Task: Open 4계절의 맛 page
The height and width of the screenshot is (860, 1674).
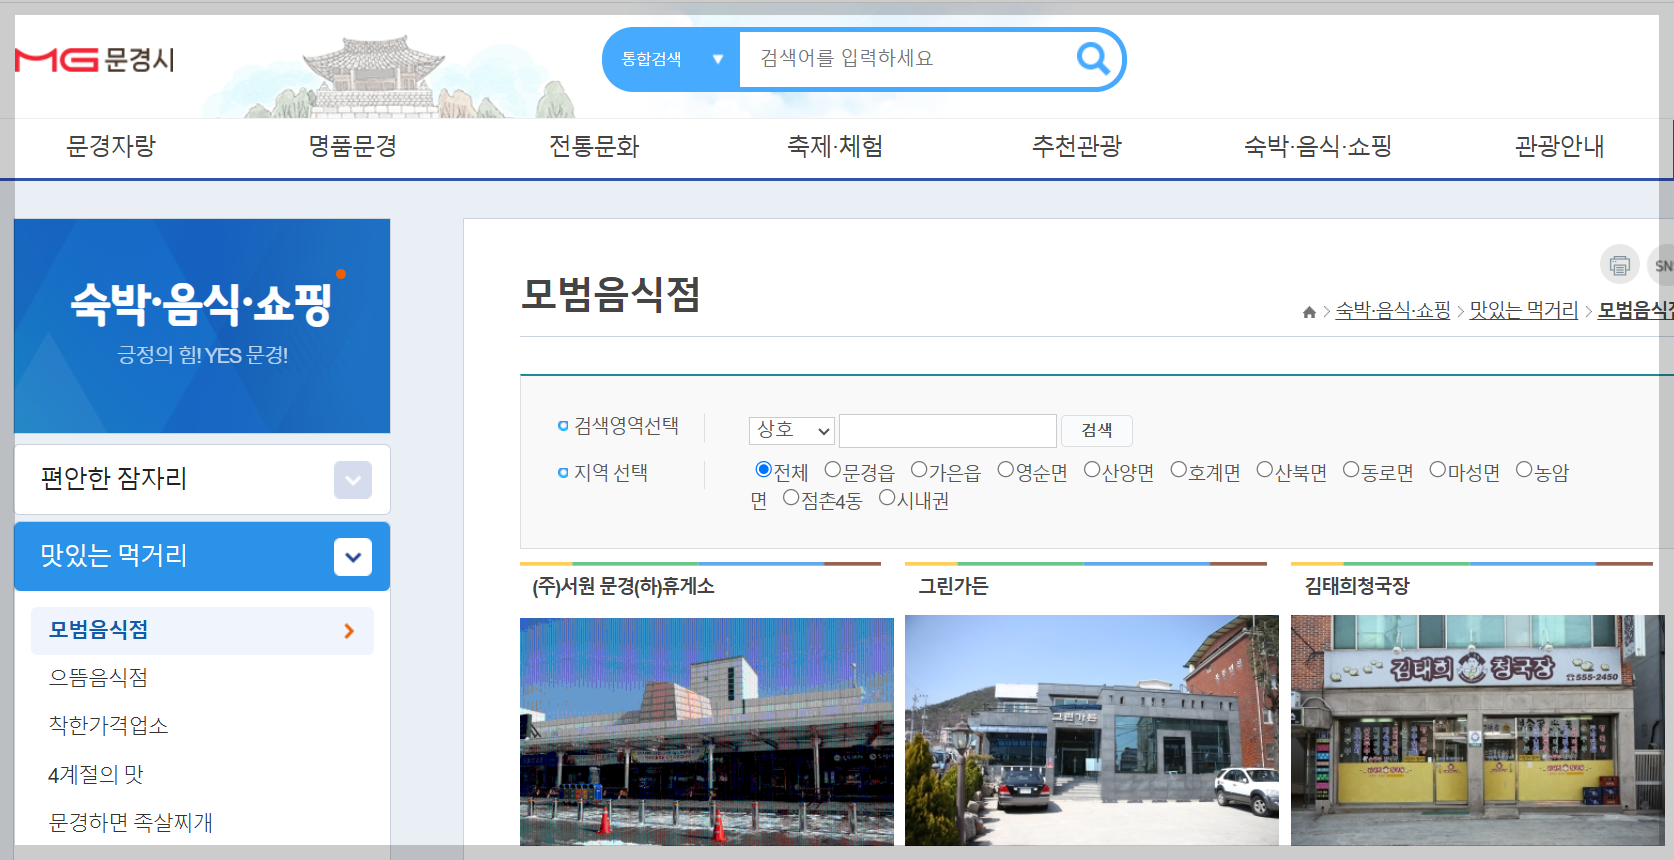Action: tap(96, 774)
